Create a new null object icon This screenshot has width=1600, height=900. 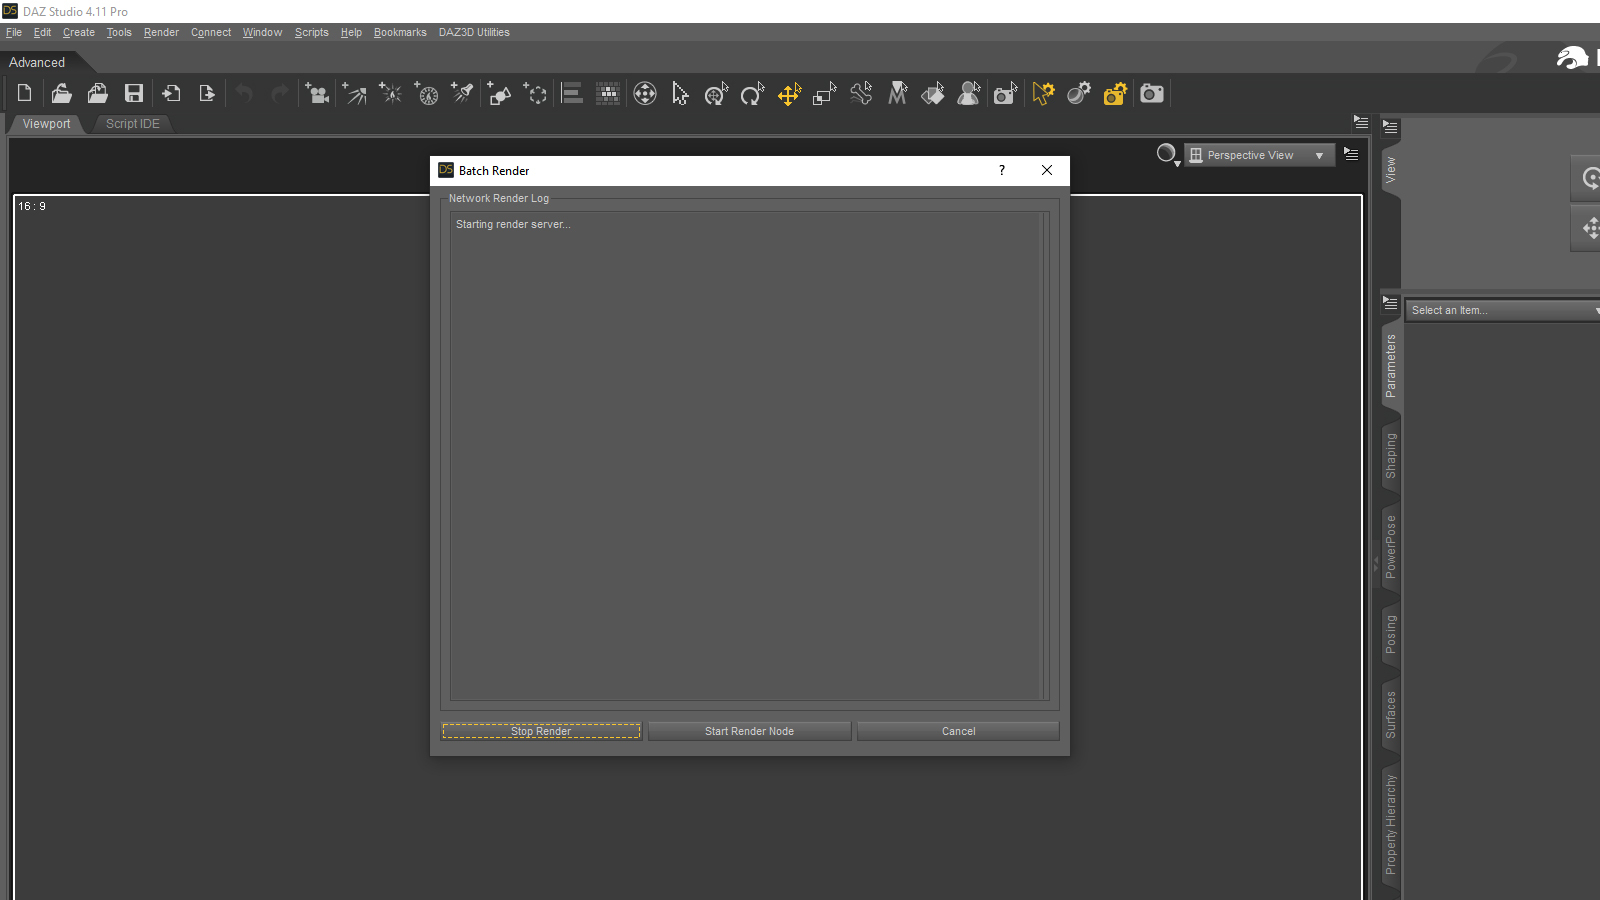click(x=535, y=94)
